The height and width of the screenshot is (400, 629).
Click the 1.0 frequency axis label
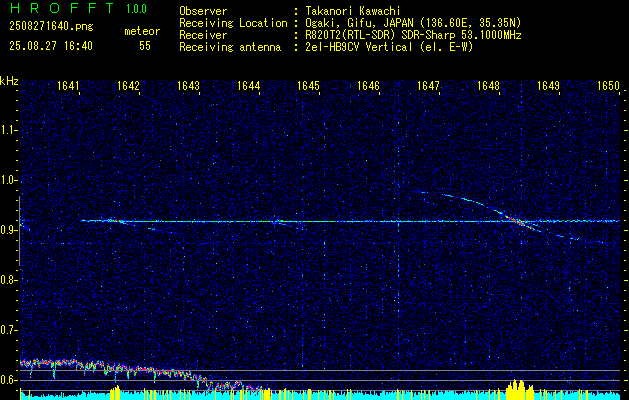point(9,180)
